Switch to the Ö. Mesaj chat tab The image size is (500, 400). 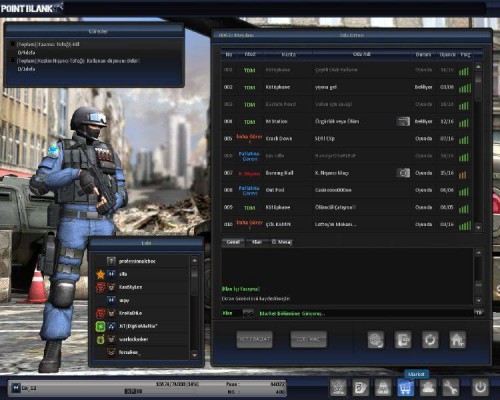pos(282,242)
